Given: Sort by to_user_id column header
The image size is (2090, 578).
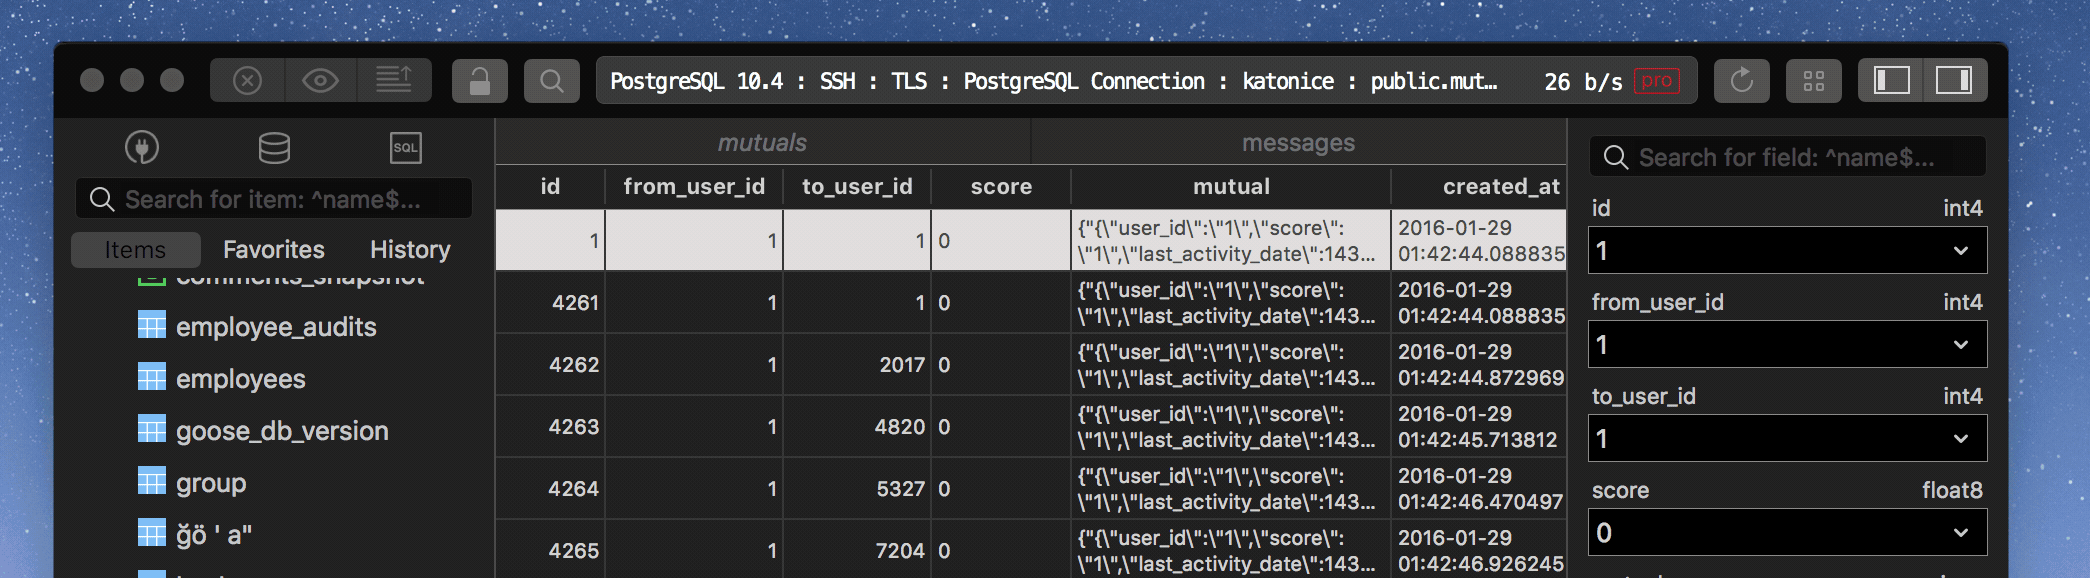Looking at the screenshot, I should click(x=857, y=187).
